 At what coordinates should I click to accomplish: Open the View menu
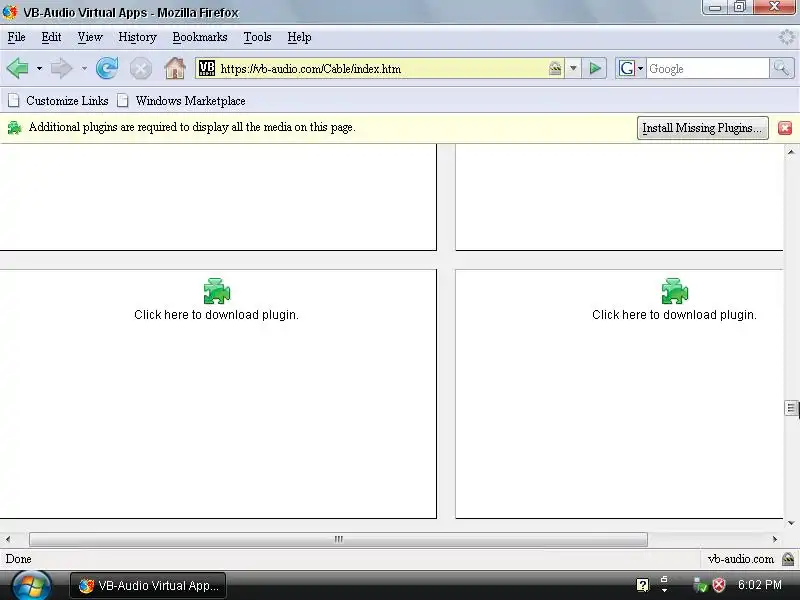pos(90,37)
